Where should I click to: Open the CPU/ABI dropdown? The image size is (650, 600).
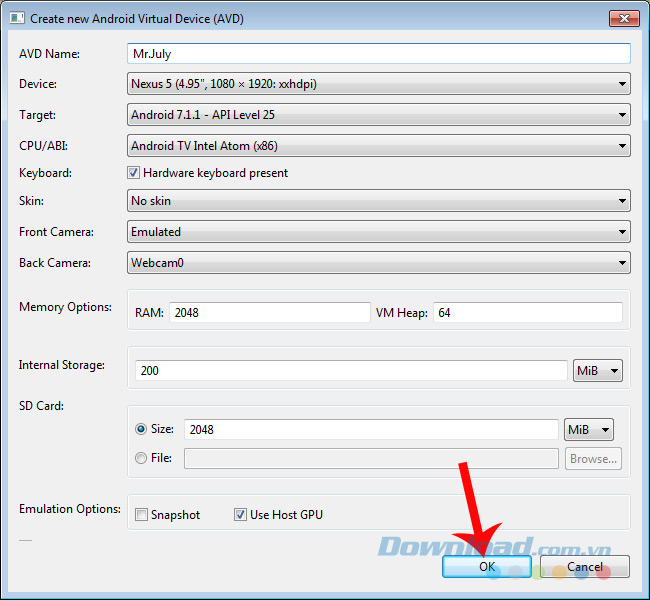(x=378, y=146)
